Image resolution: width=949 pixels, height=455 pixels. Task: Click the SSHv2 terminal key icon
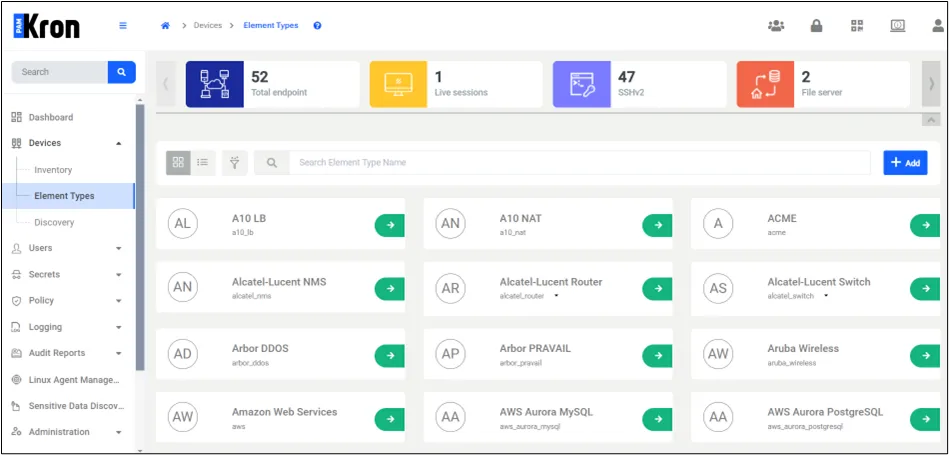[x=582, y=84]
